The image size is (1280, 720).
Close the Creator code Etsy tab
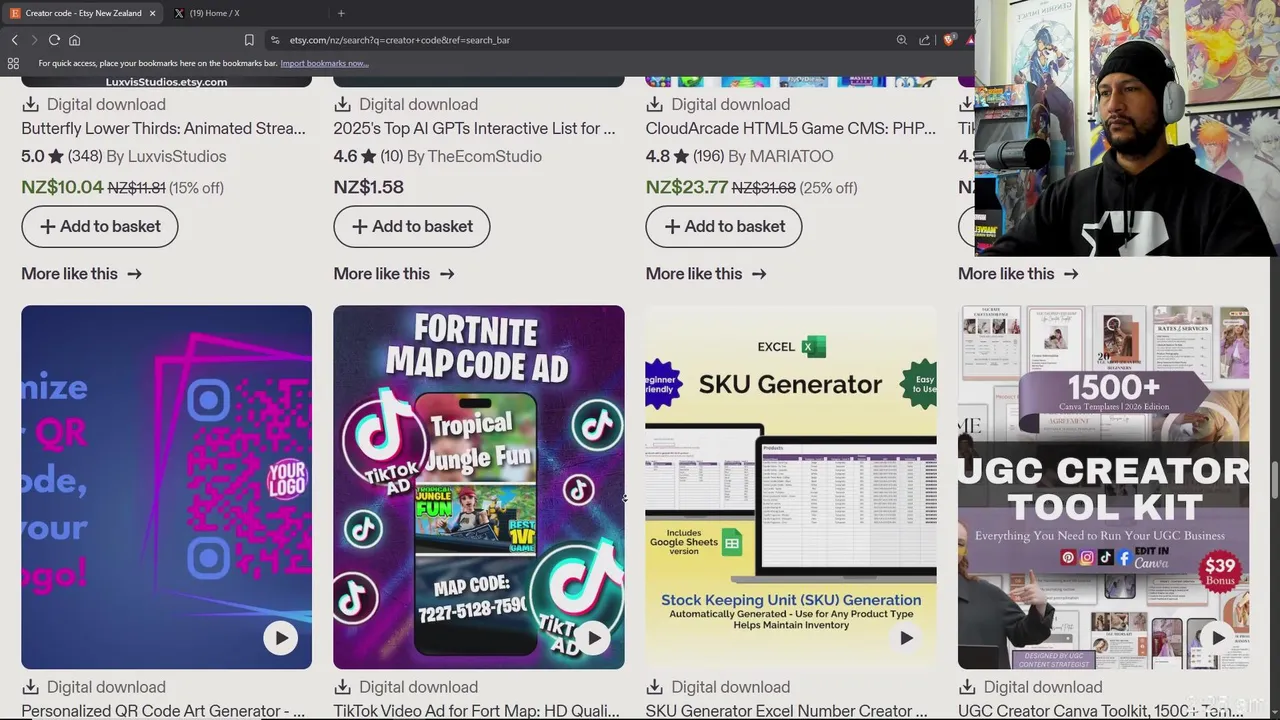(152, 13)
